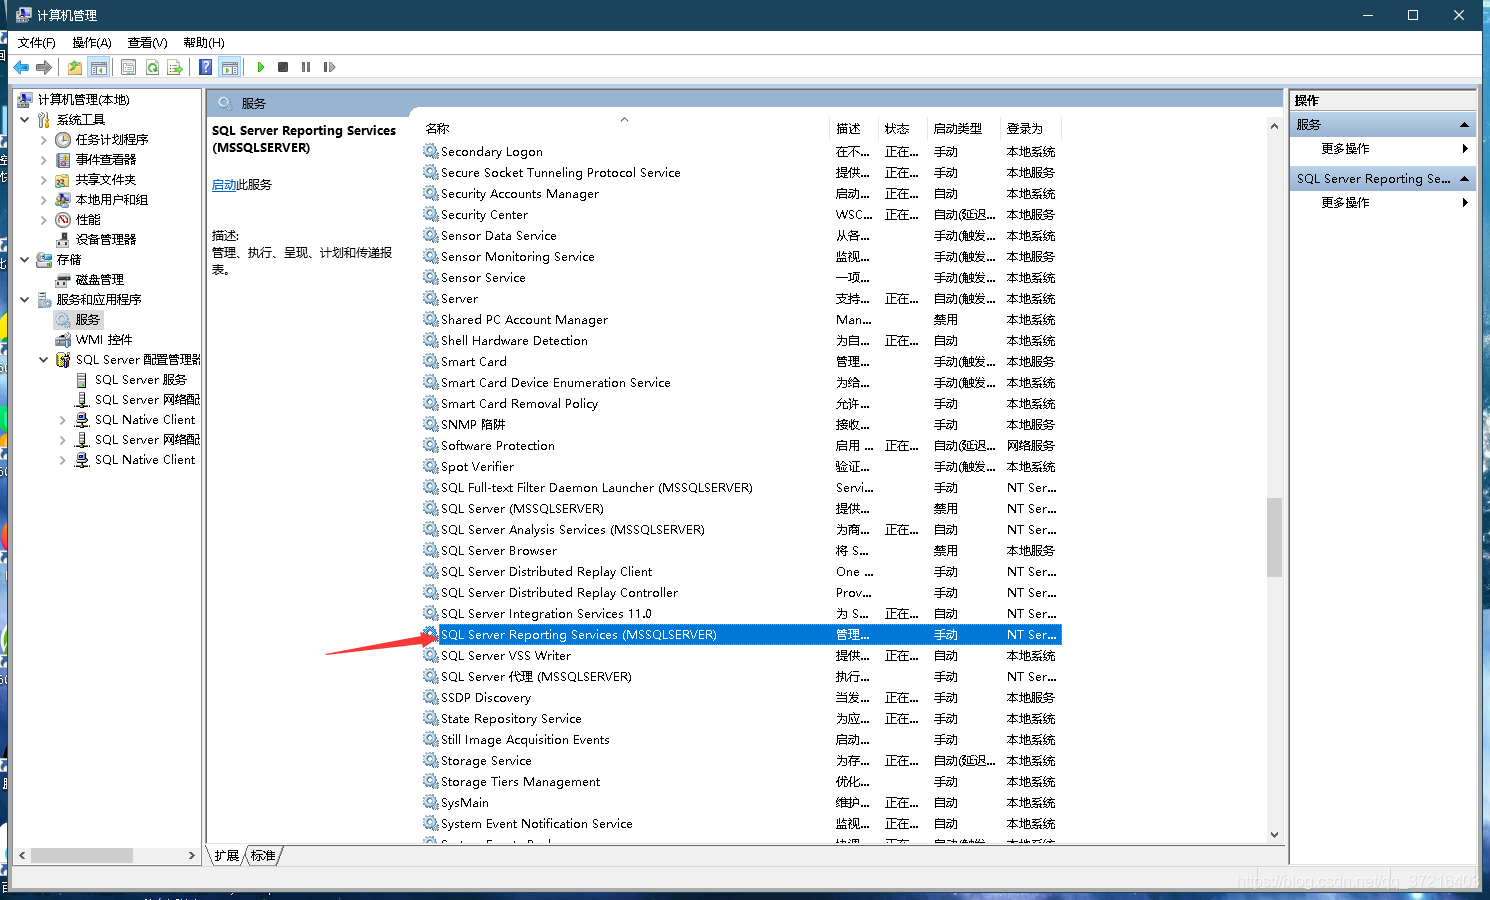The image size is (1490, 900).
Task: Collapse the SQL Server 配置管理器 tree node
Action: (44, 360)
